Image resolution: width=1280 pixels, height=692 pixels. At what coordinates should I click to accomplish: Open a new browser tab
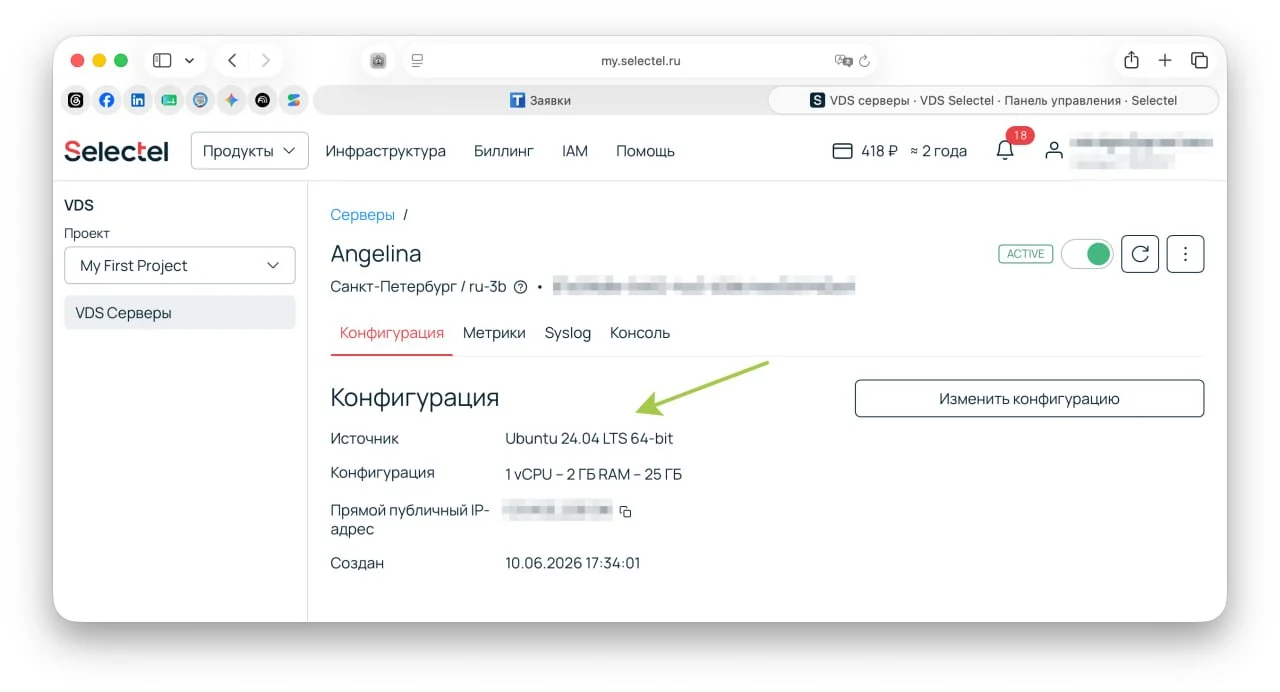[x=1165, y=60]
